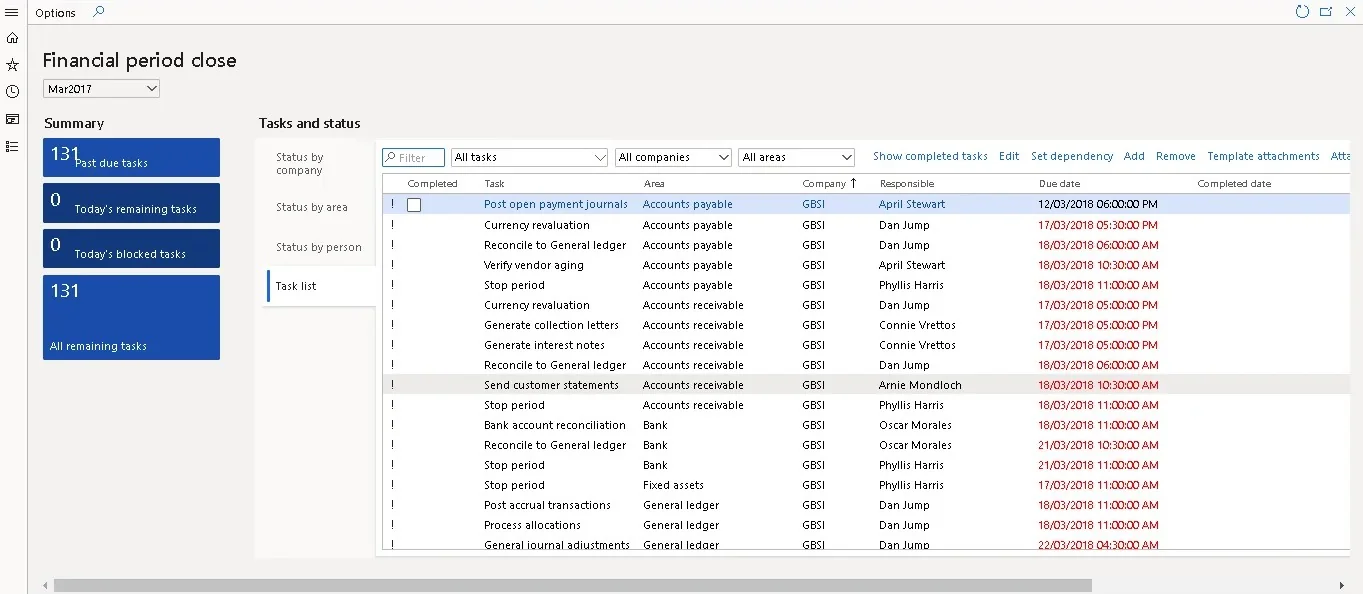This screenshot has height=594, width=1363.
Task: Open Recent clock icon in sidebar
Action: tap(12, 92)
